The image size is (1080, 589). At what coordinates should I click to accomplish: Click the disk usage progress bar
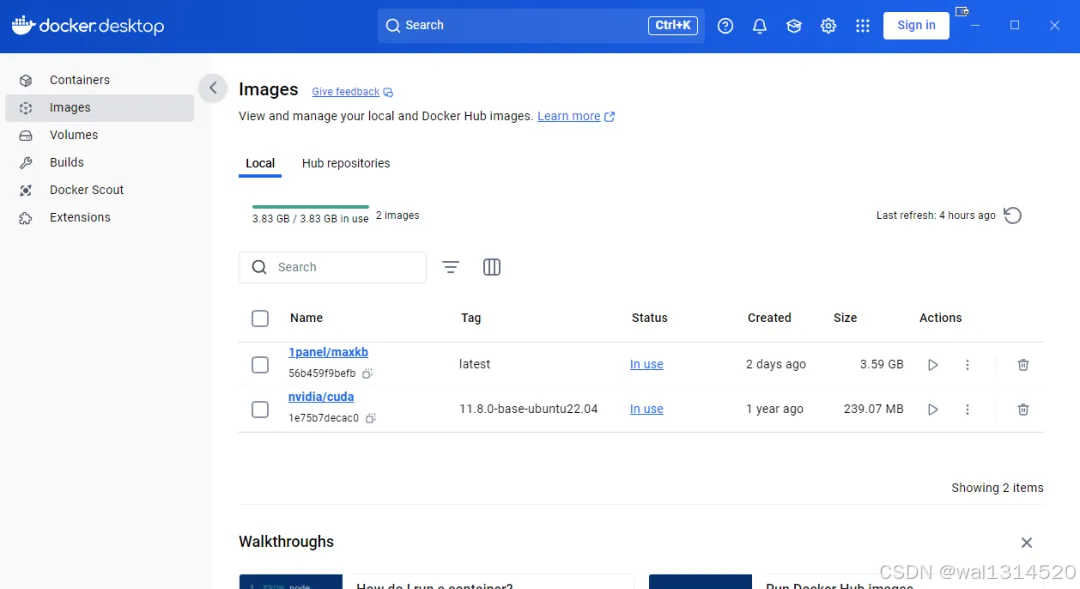tap(311, 207)
